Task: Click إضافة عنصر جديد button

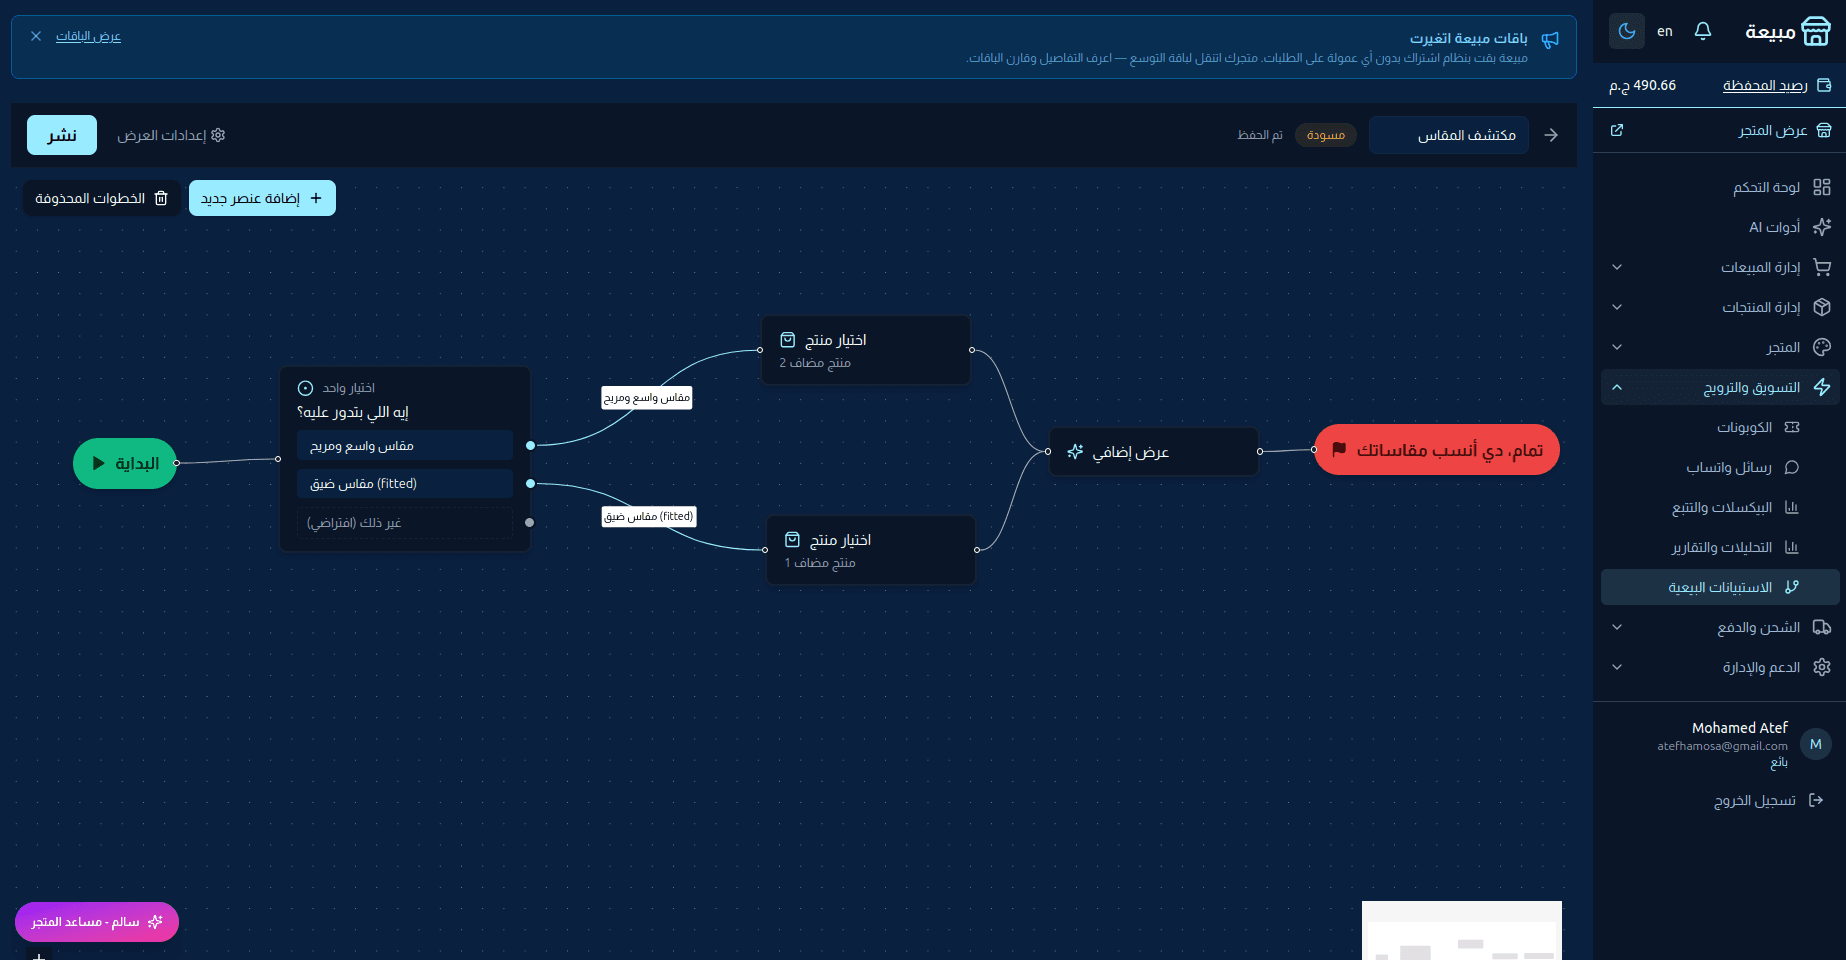Action: click(x=262, y=198)
